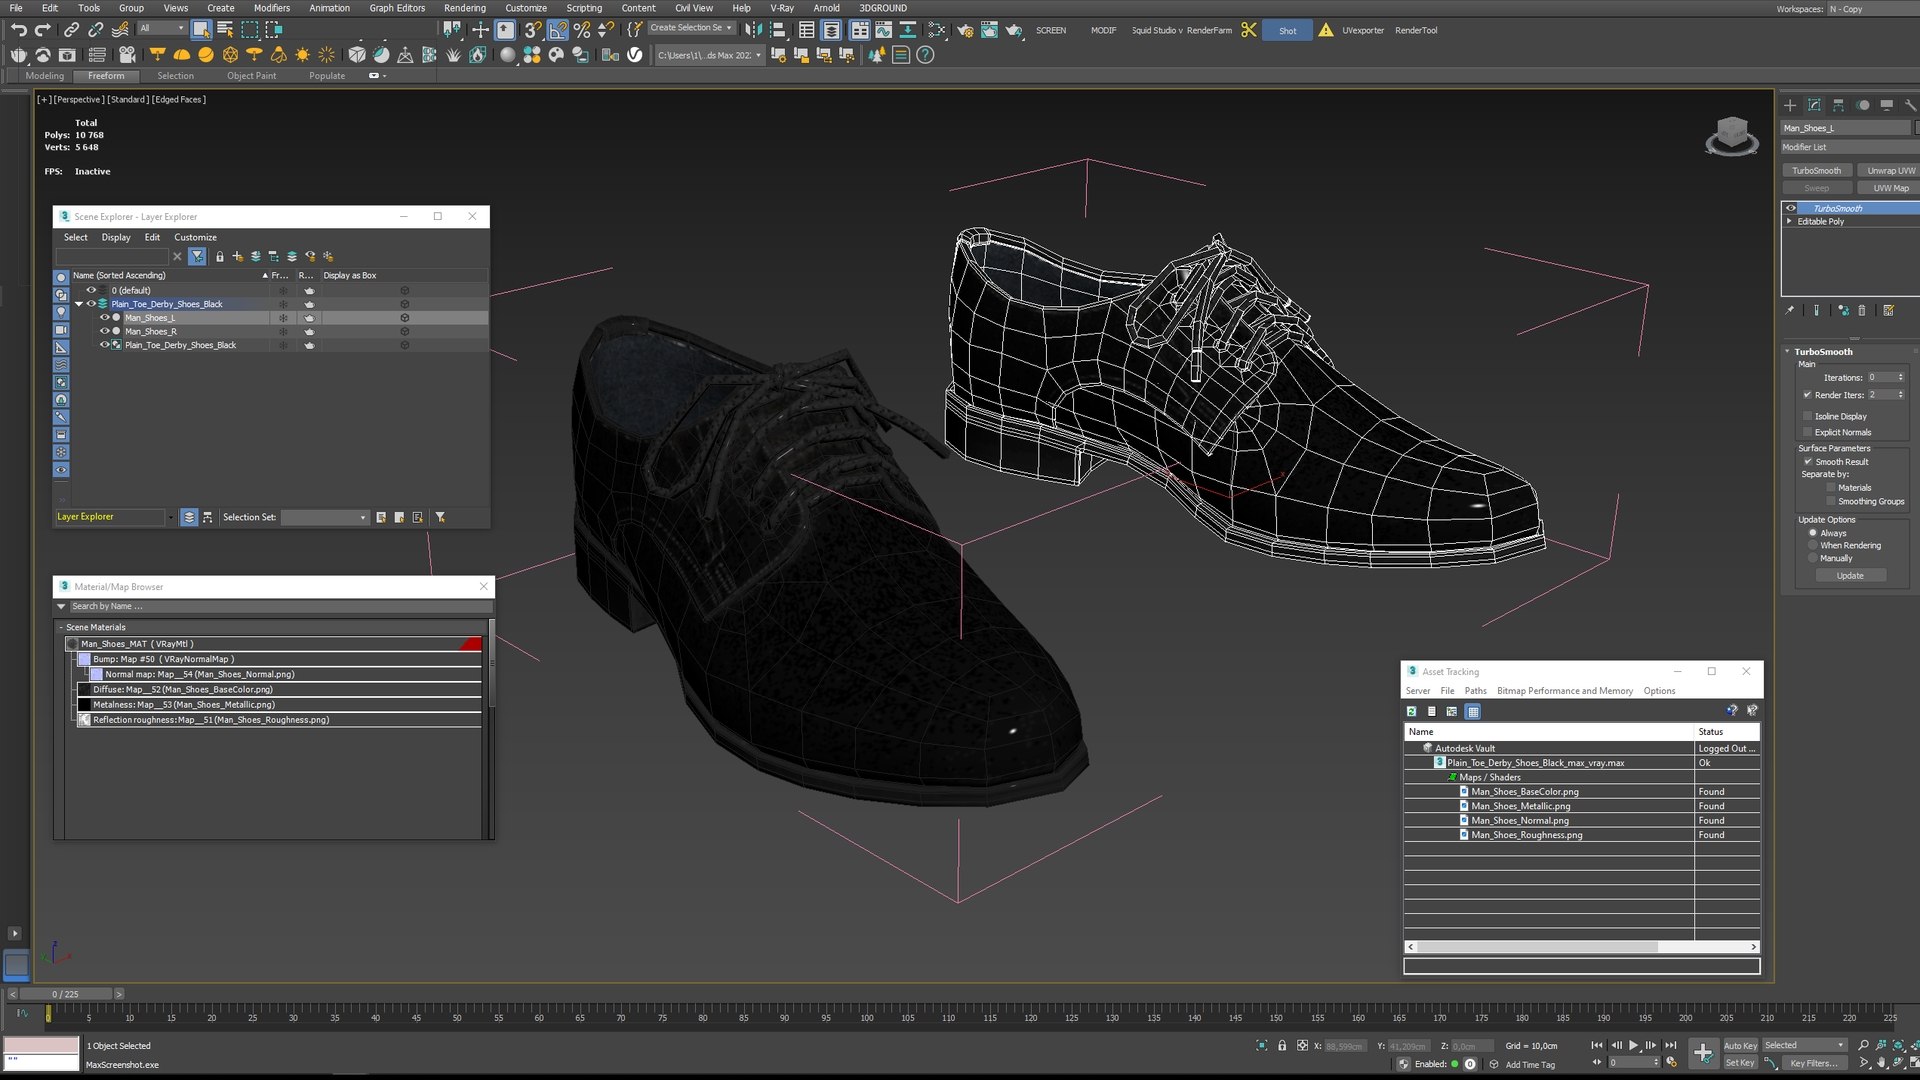Click the Undo arrow icon
The image size is (1920, 1080).
click(x=19, y=30)
